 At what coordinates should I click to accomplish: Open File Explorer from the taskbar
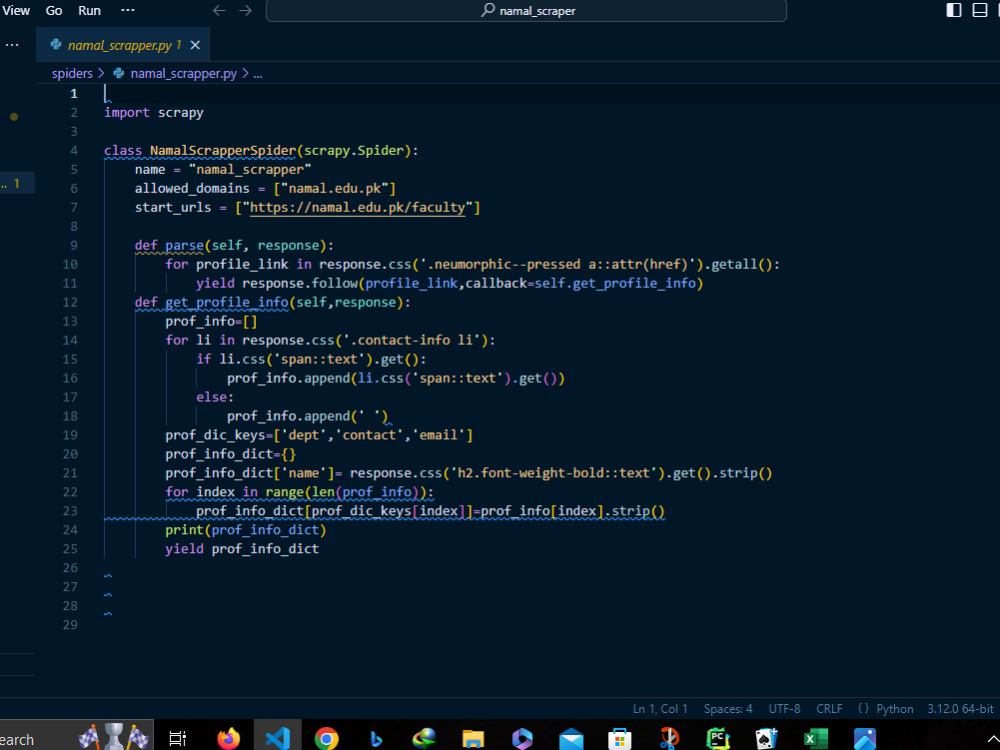point(473,739)
